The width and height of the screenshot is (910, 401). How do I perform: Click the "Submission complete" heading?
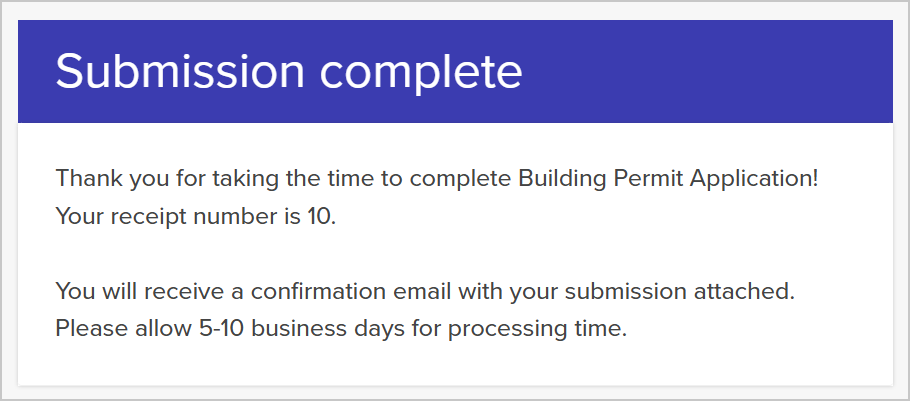click(x=288, y=72)
